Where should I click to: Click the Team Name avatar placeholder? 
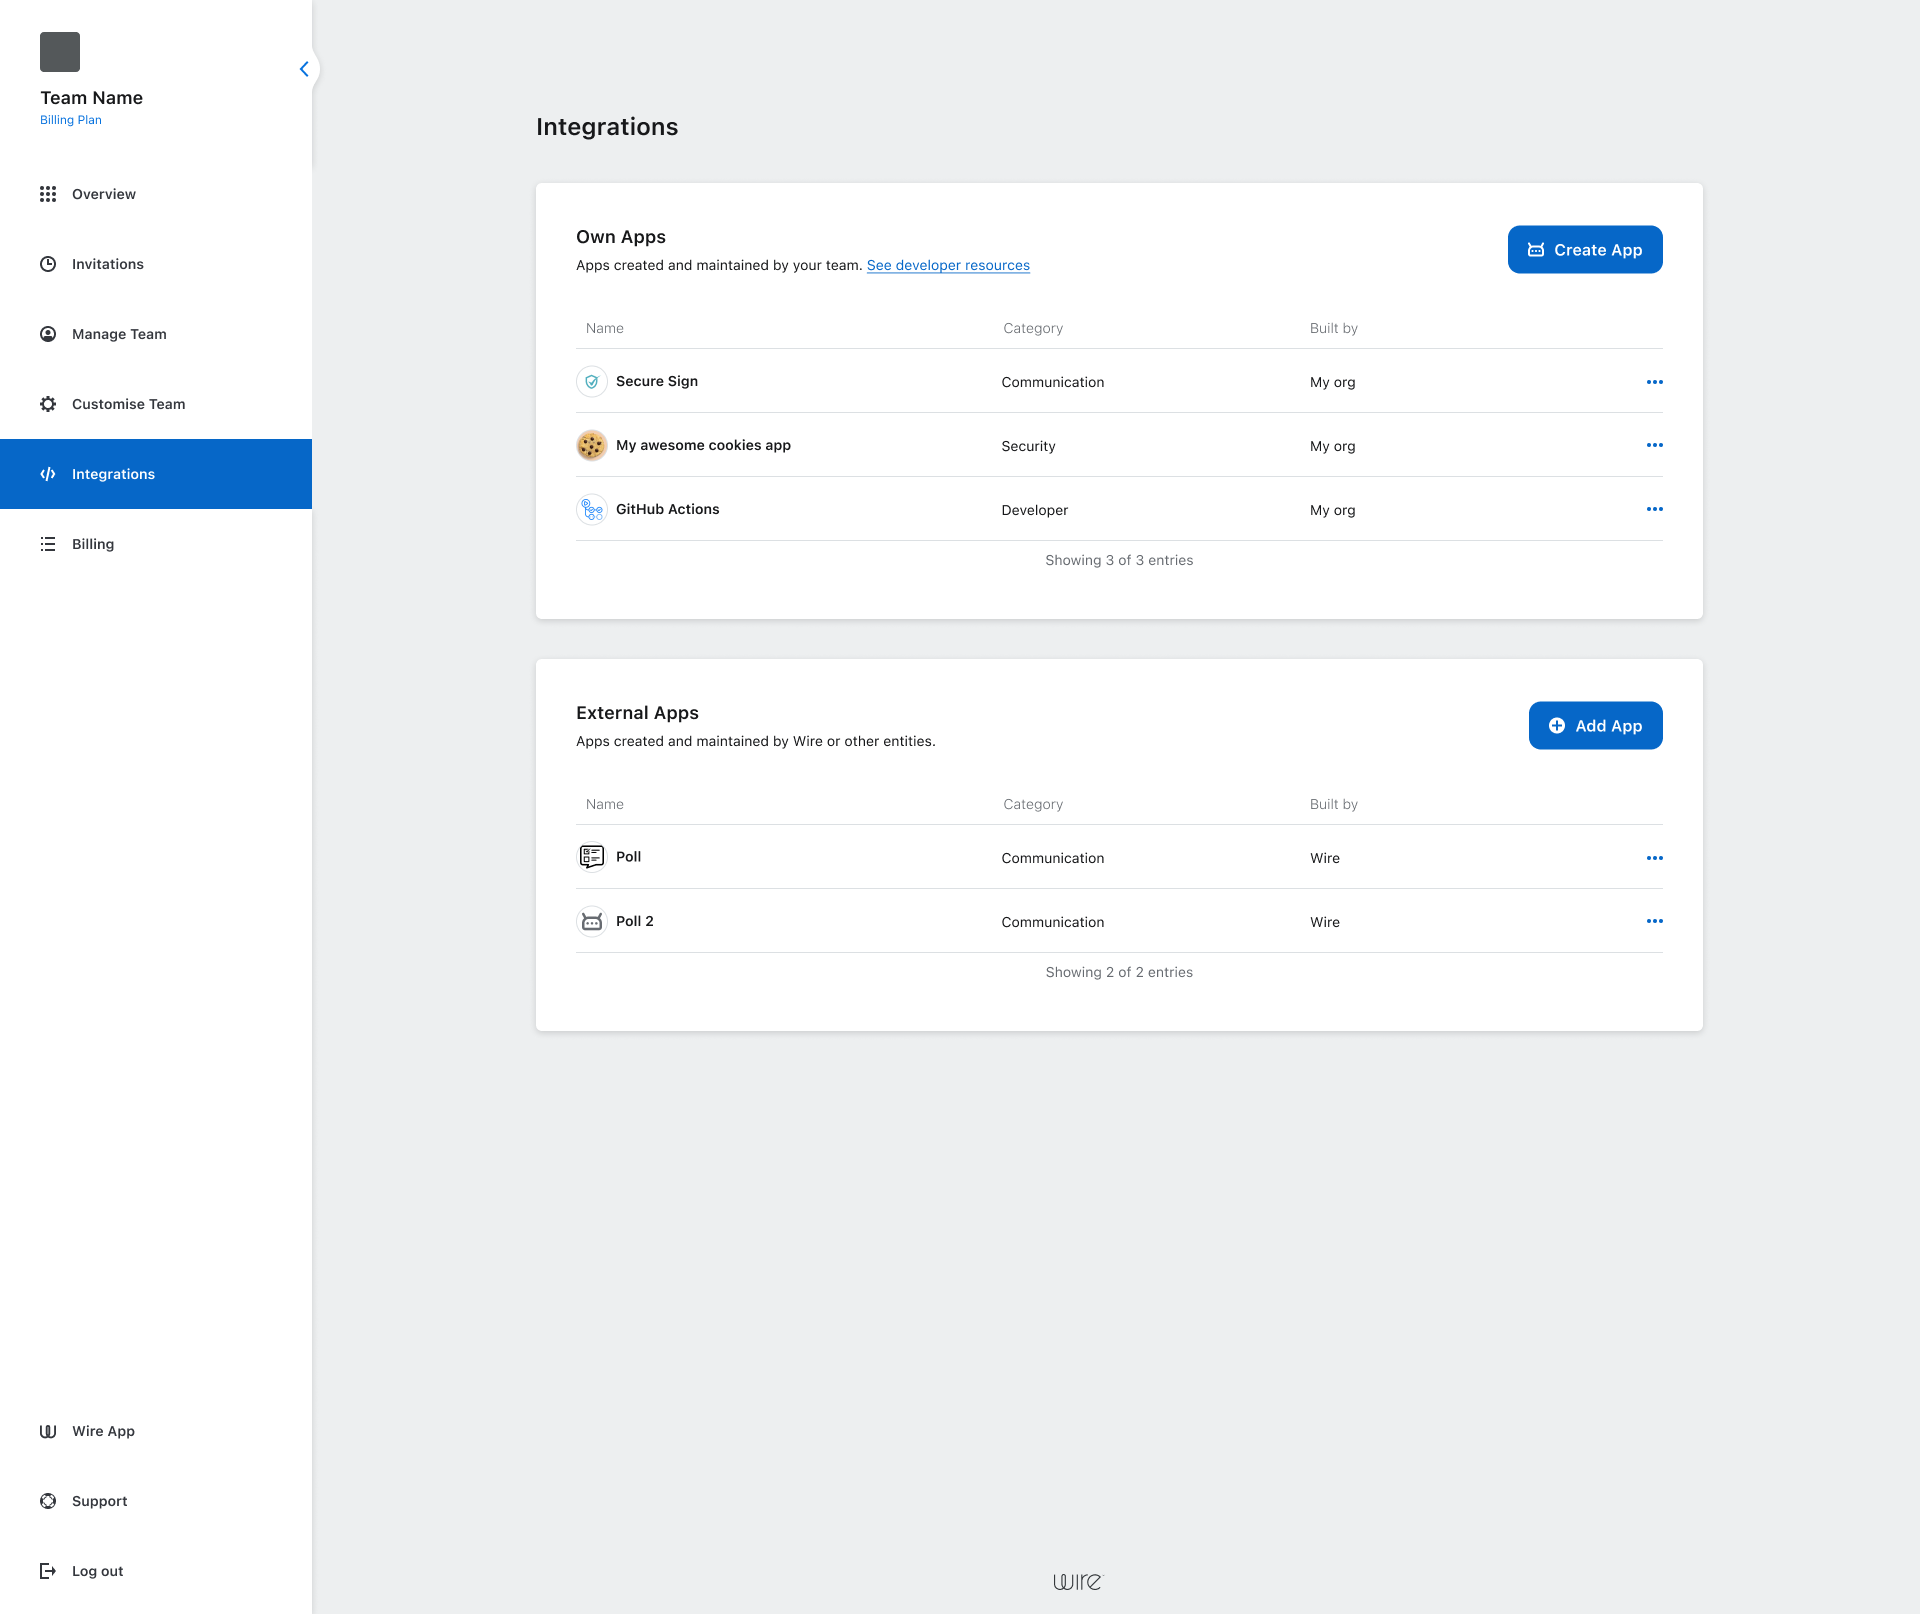(60, 51)
